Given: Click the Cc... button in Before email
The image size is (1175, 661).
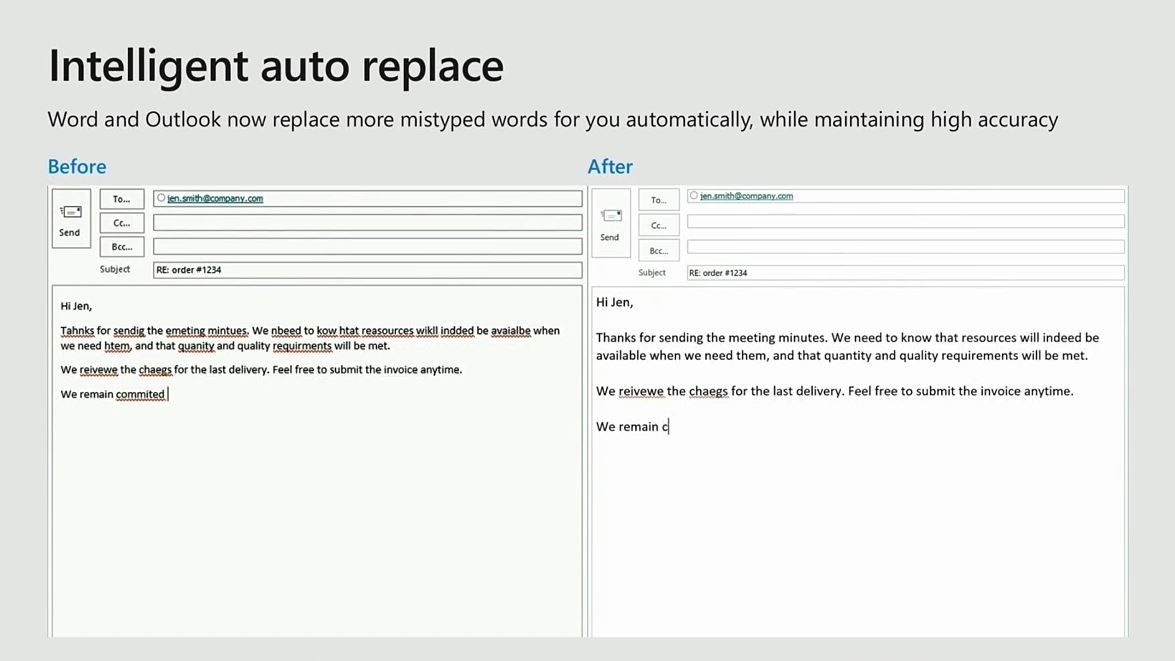Looking at the screenshot, I should click(121, 223).
